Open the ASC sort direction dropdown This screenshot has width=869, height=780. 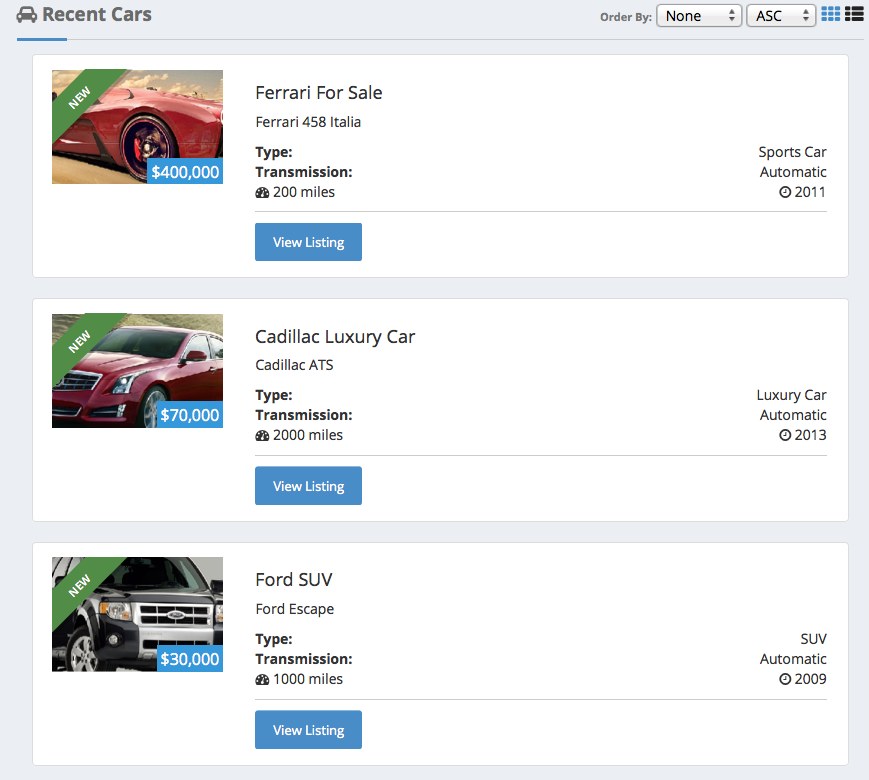781,16
